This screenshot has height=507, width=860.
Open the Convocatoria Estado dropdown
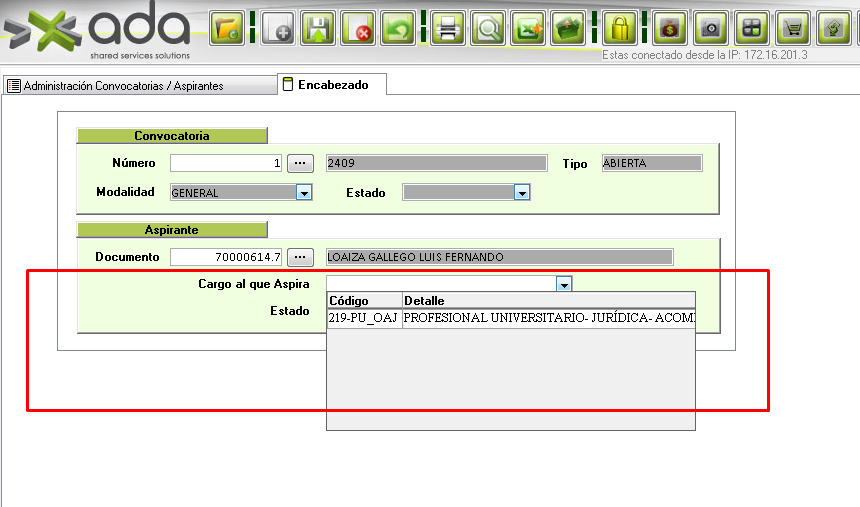tap(521, 193)
